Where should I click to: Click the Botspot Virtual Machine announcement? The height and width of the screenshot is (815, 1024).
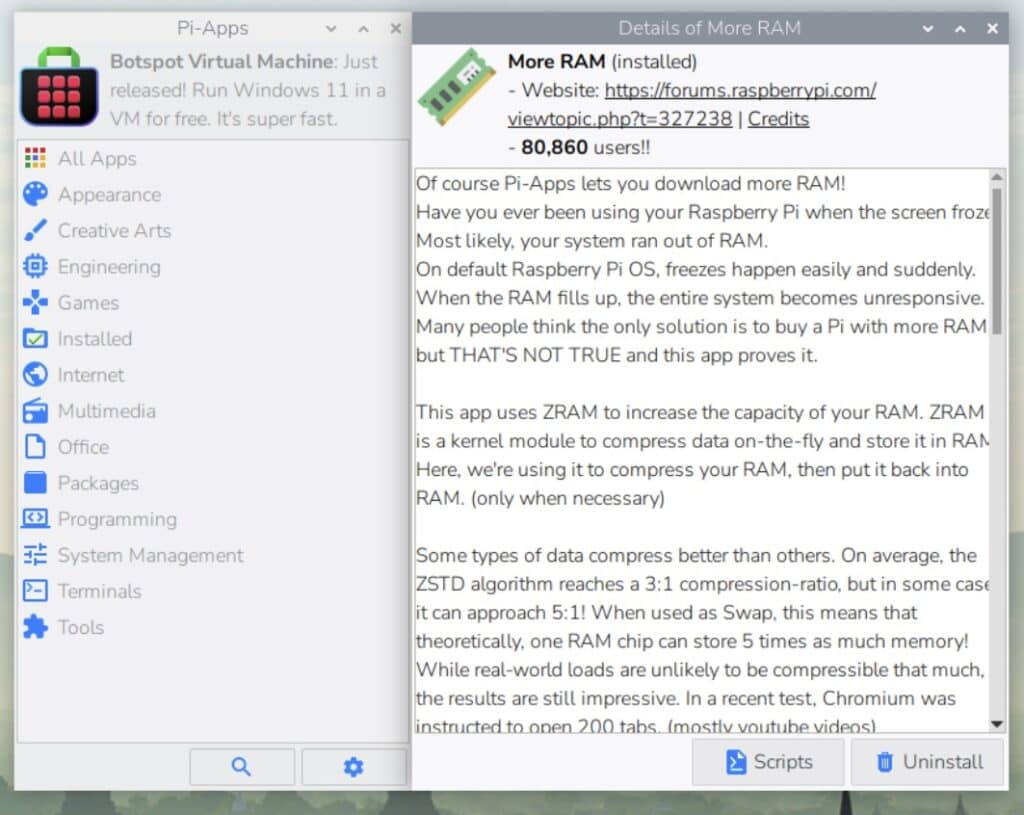pyautogui.click(x=245, y=90)
